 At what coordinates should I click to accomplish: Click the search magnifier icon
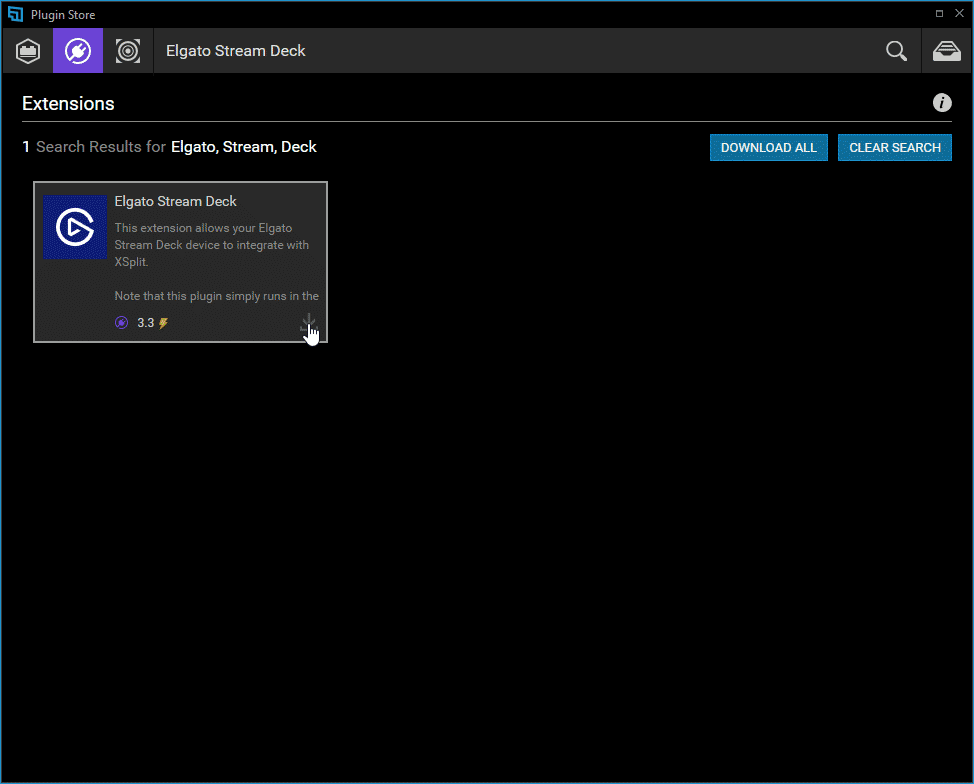pos(896,51)
